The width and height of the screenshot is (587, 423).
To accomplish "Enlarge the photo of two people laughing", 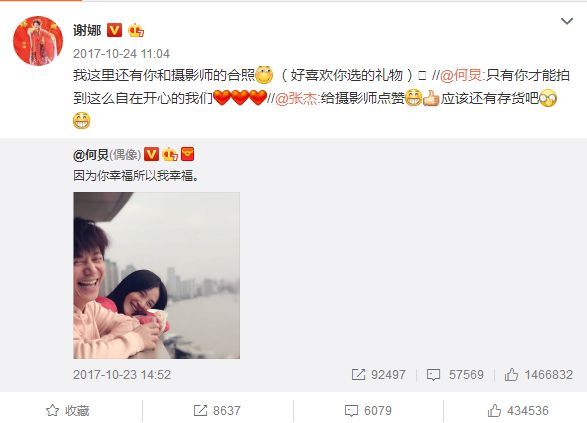I will click(x=156, y=276).
